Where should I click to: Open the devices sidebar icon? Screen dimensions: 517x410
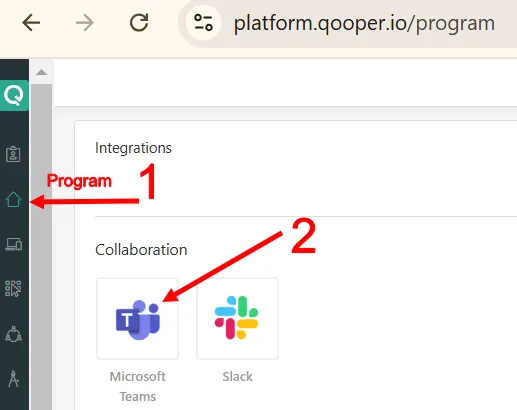pos(14,244)
